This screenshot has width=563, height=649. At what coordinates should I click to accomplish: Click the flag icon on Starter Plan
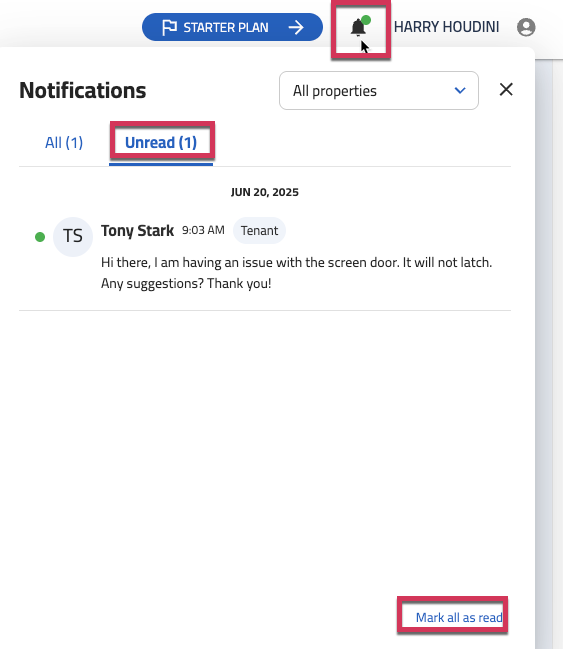169,27
